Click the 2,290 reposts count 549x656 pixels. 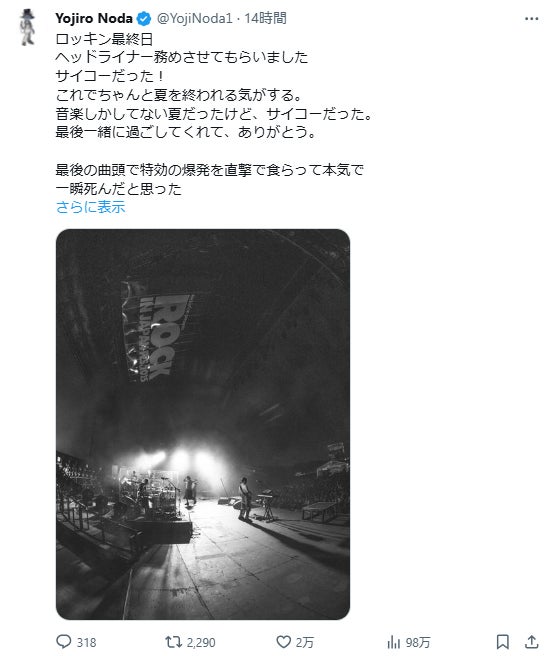[x=201, y=642]
